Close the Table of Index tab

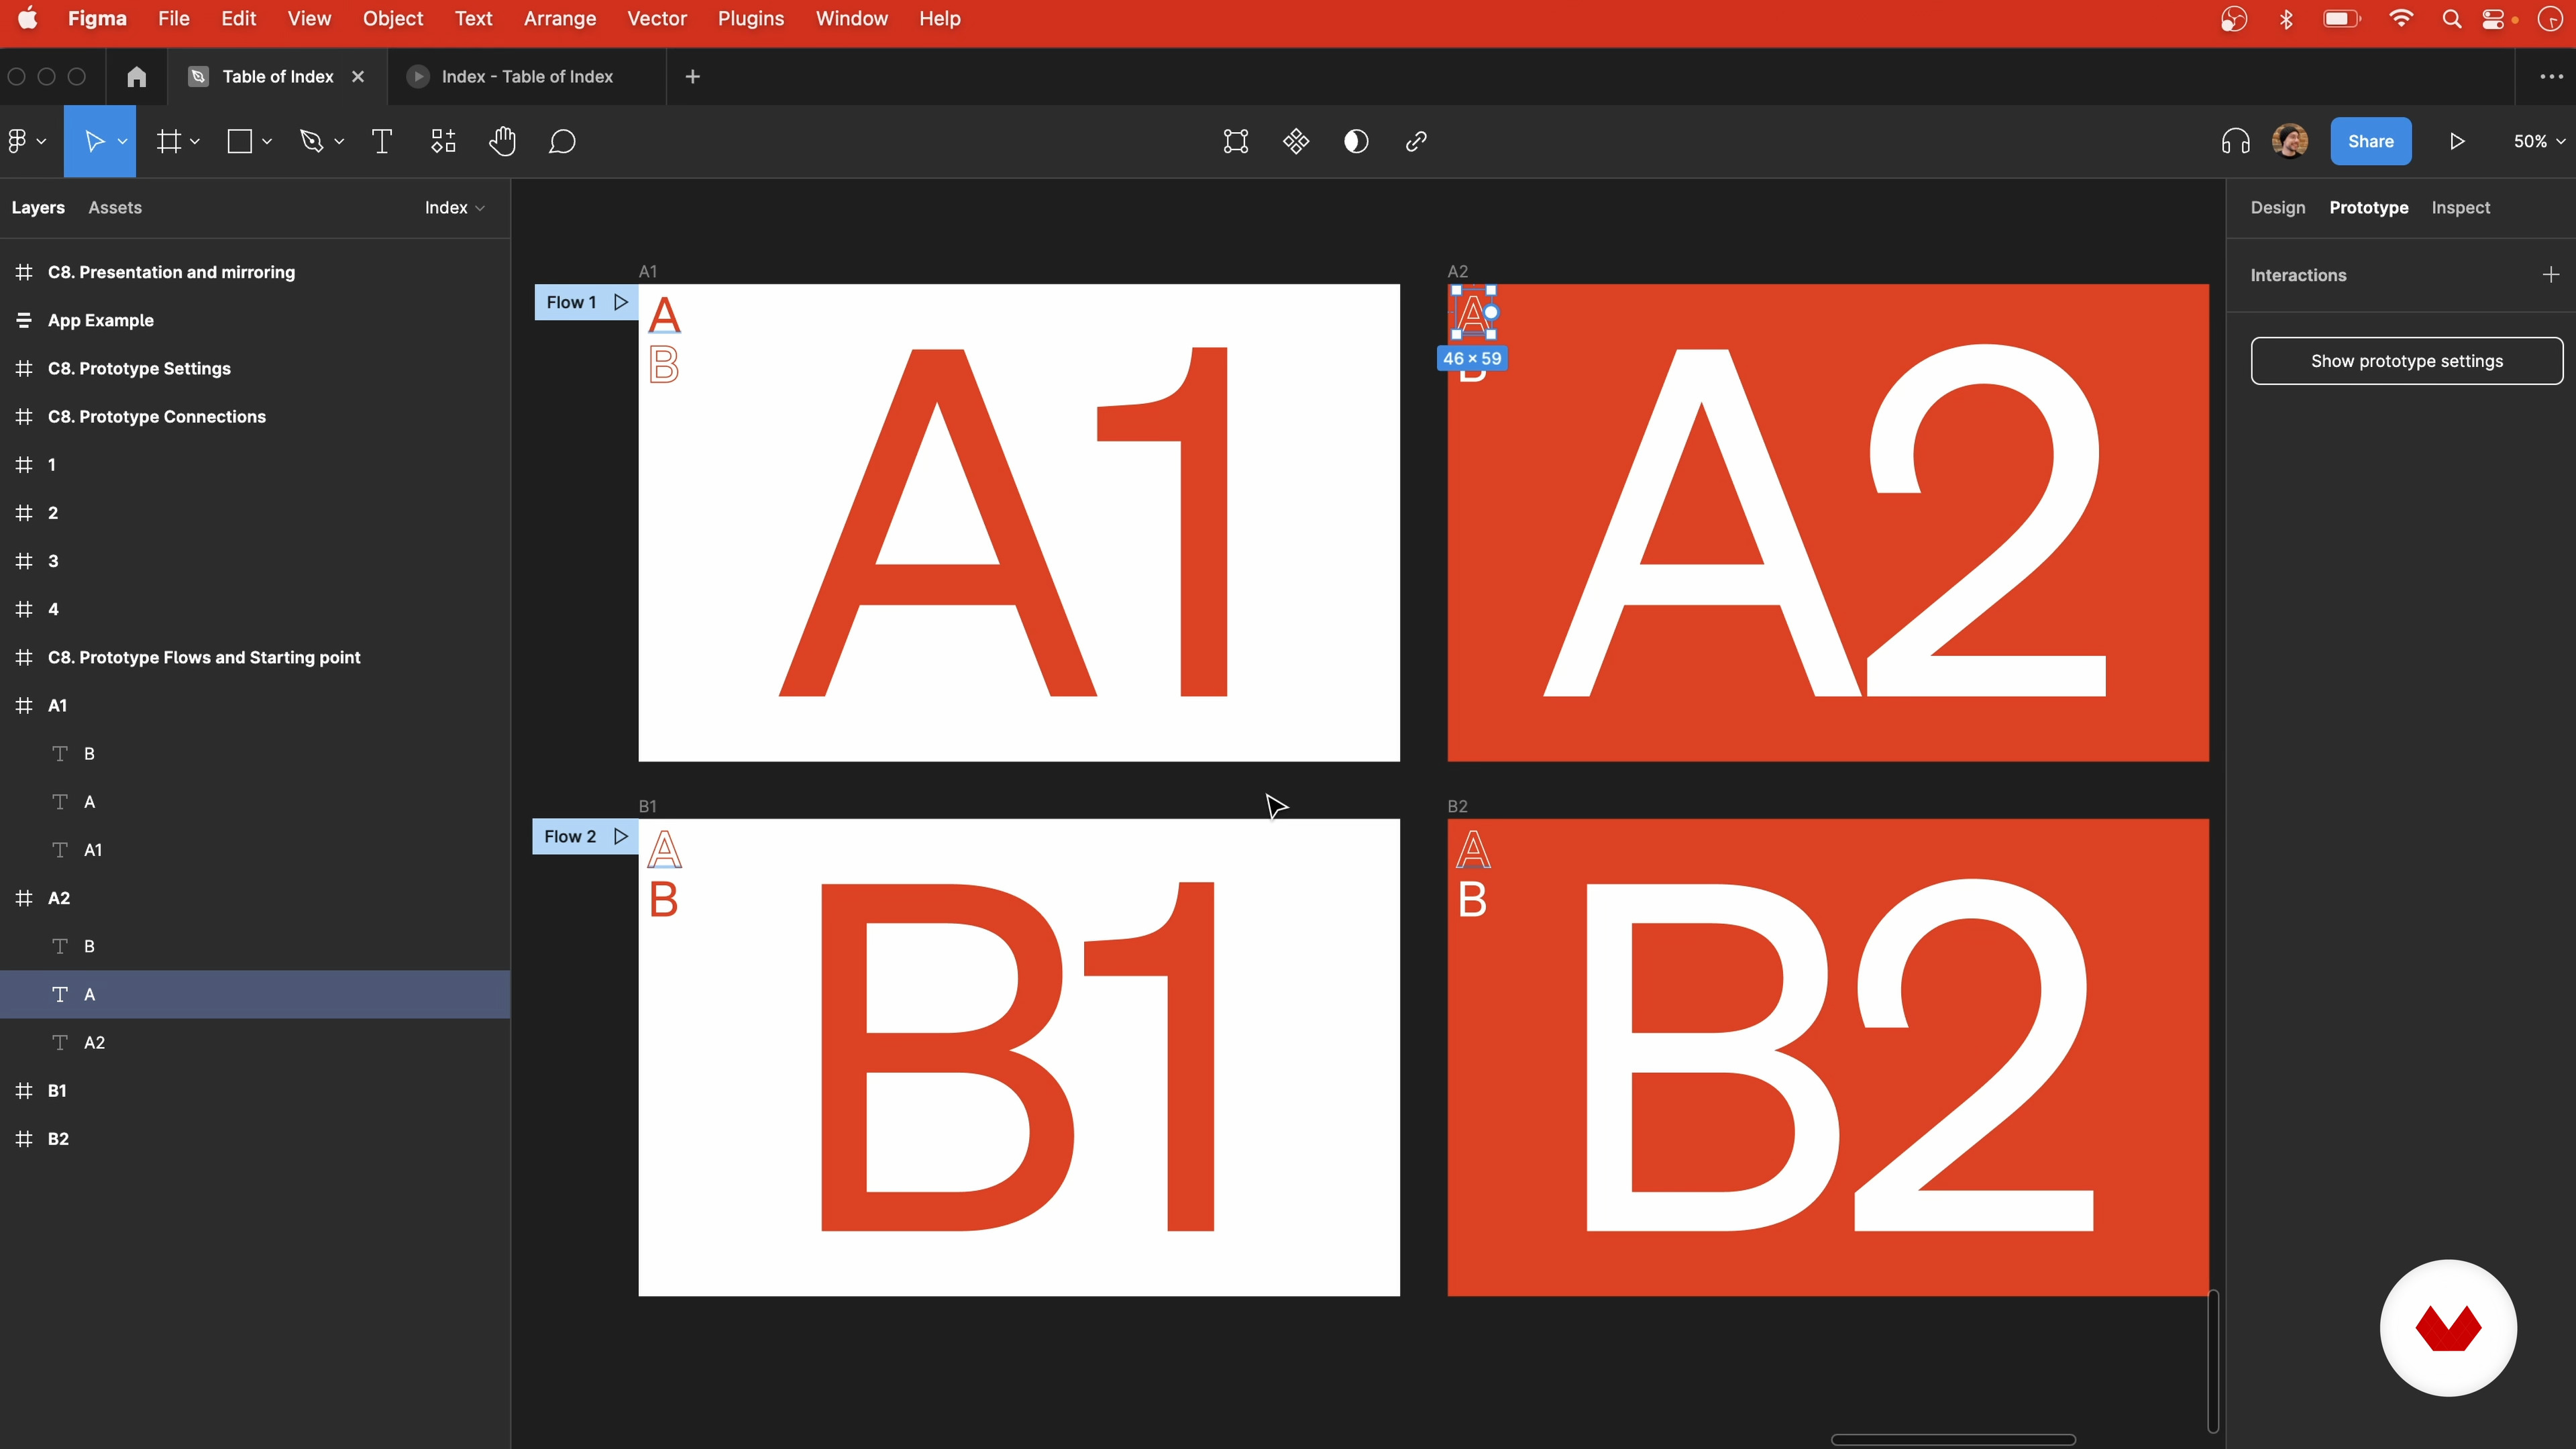pos(358,76)
